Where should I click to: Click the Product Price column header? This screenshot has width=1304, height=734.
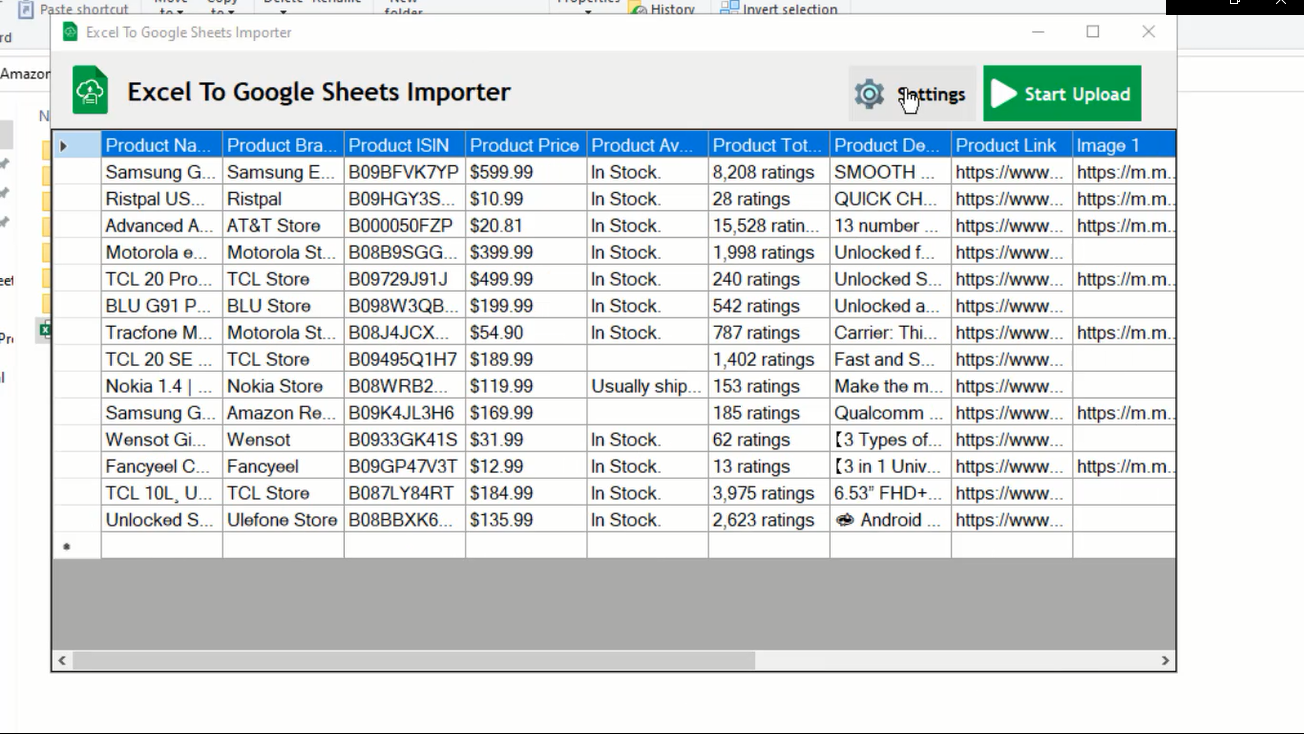pos(526,145)
